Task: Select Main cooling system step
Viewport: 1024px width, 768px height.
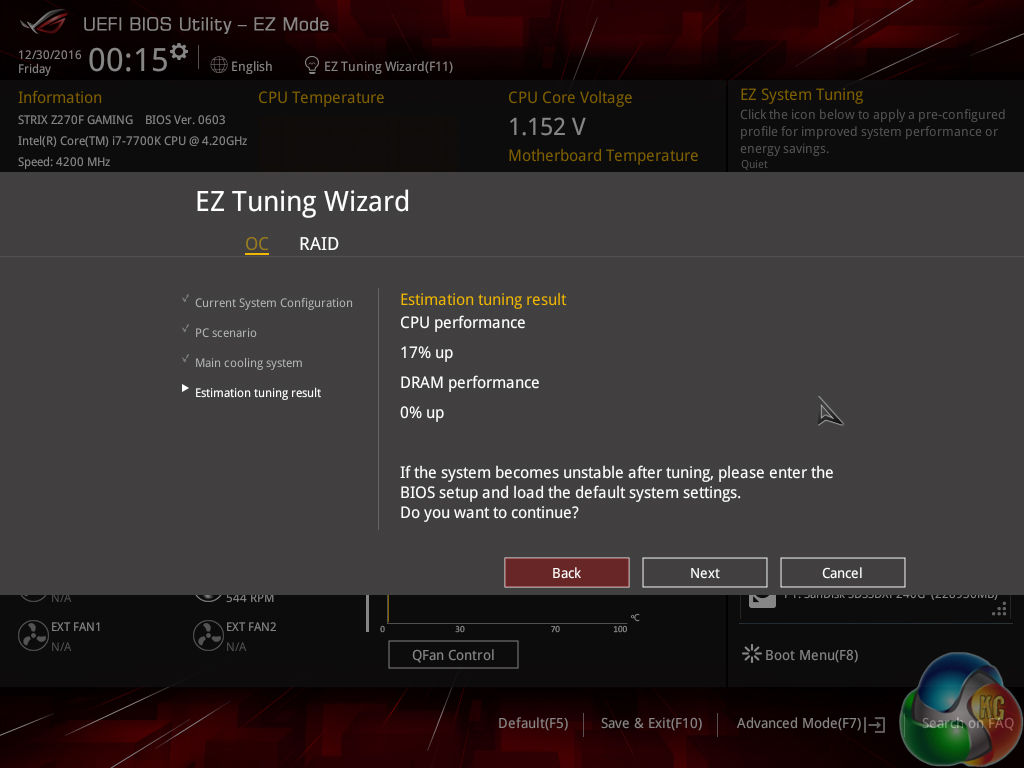Action: pos(248,362)
